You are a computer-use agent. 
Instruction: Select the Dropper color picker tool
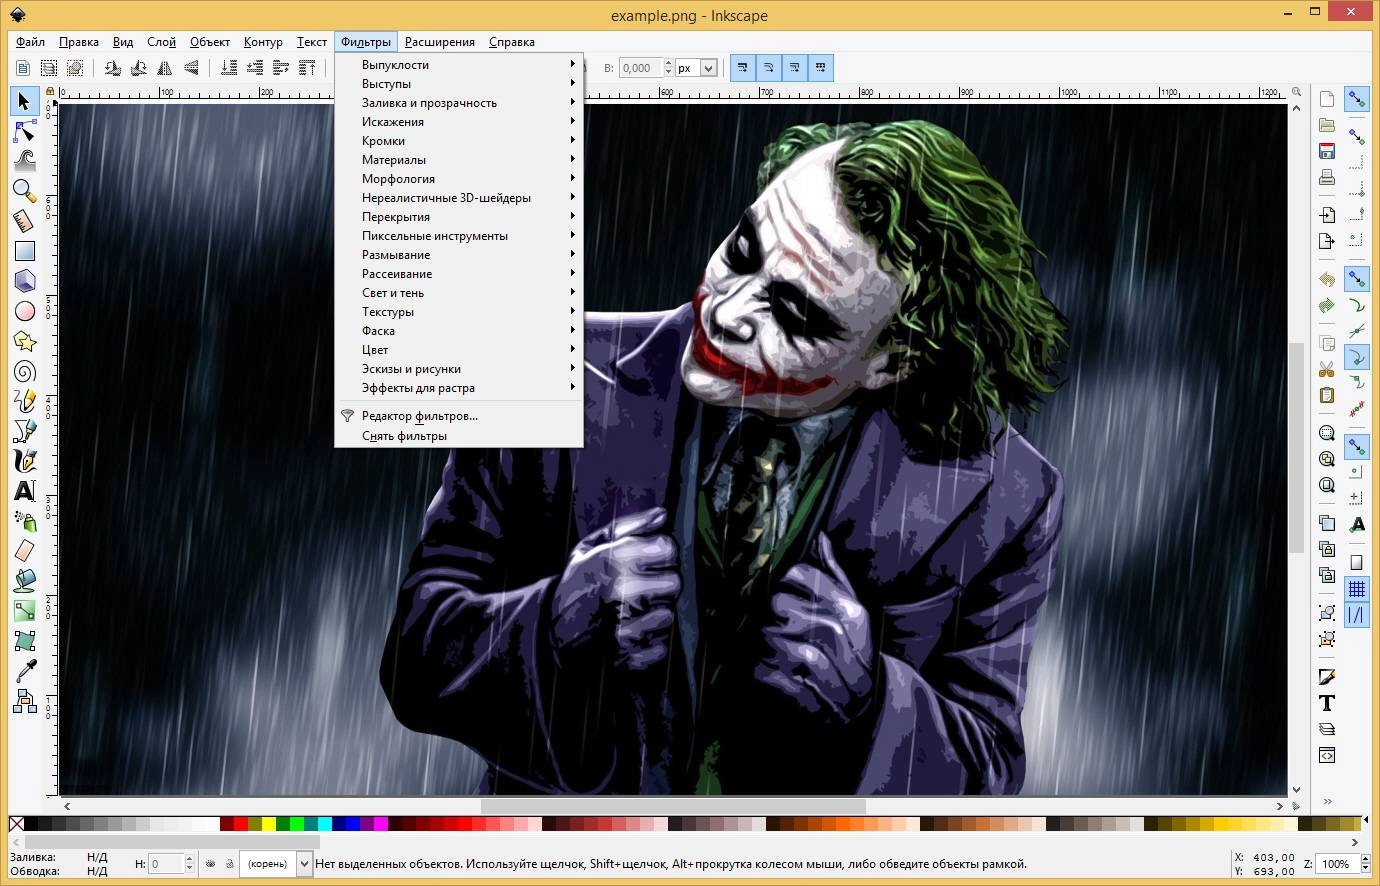(24, 671)
